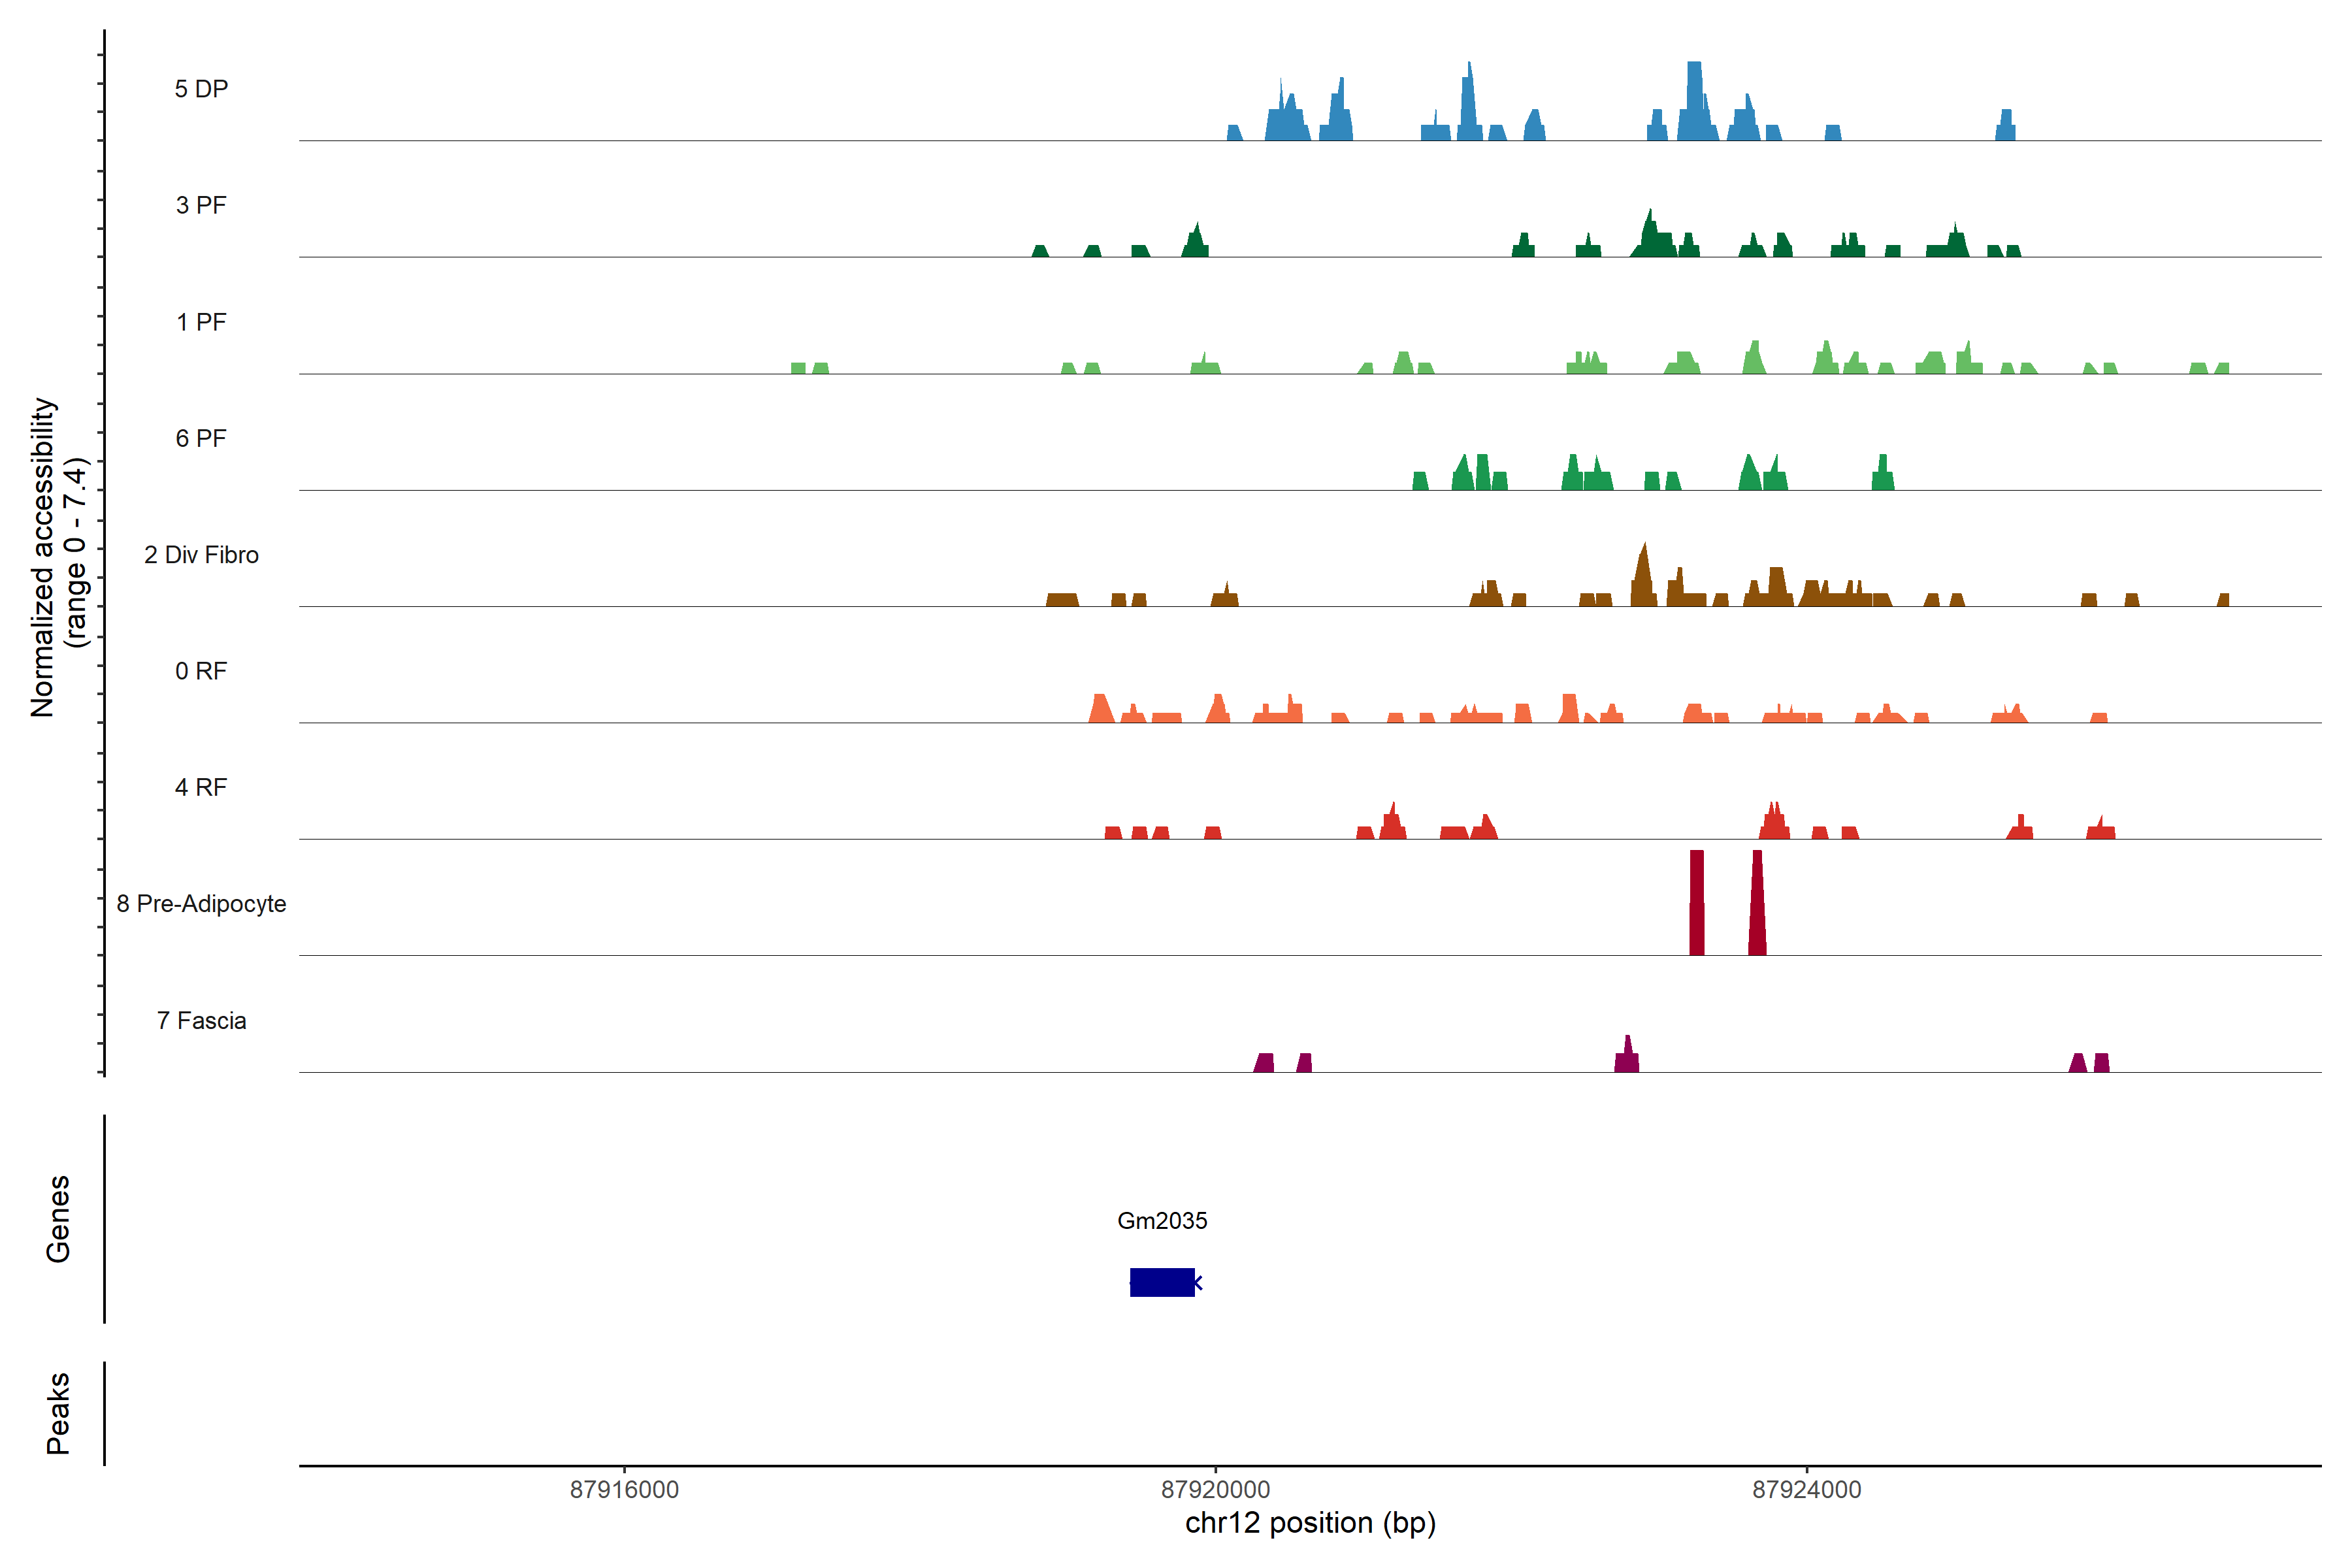Click the 87924000 axis tick label

[1806, 1489]
